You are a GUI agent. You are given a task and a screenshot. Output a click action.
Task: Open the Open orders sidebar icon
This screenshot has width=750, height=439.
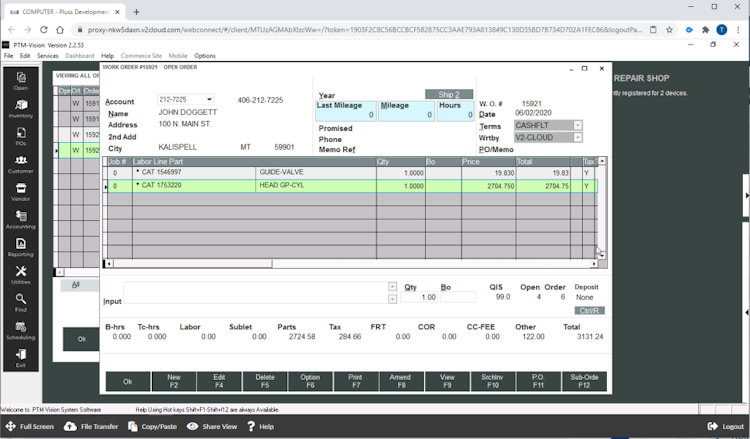(x=21, y=81)
